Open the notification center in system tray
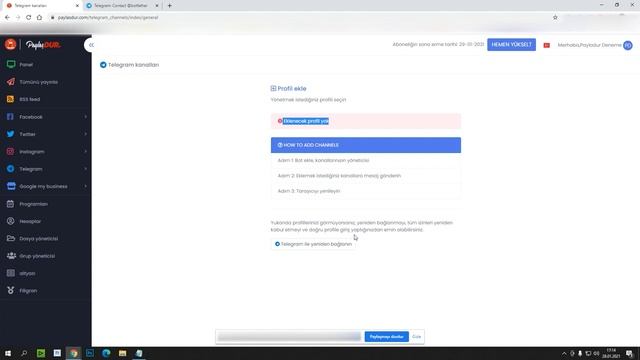 click(x=629, y=353)
